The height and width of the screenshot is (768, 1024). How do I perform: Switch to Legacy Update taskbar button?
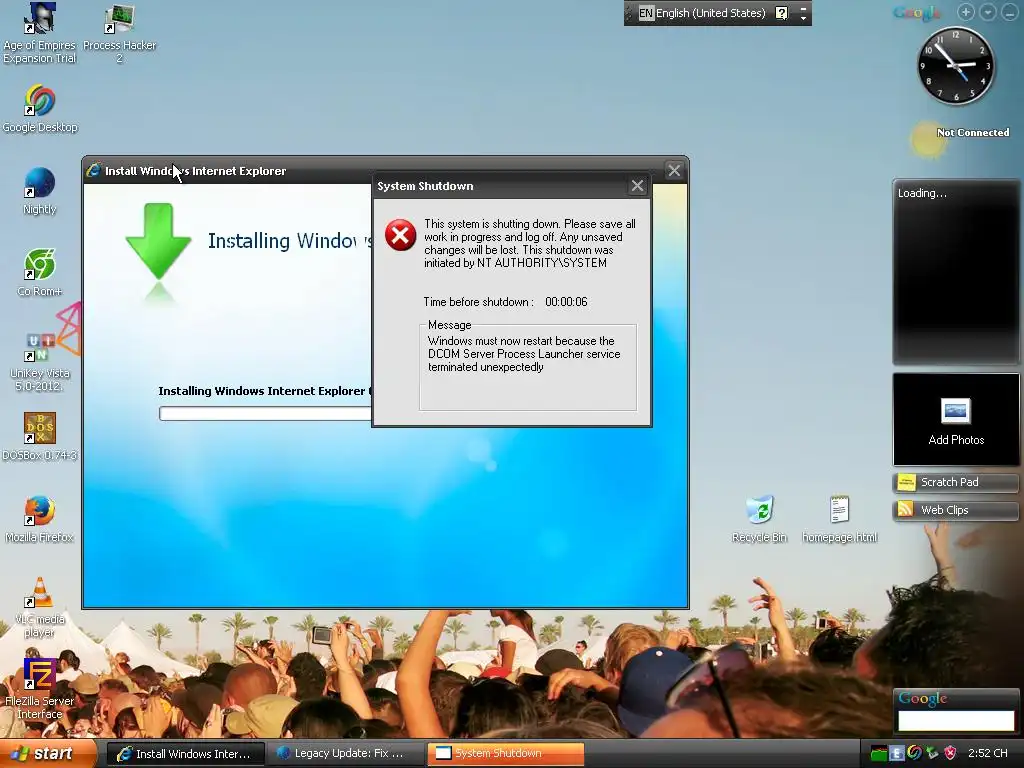[x=345, y=754]
